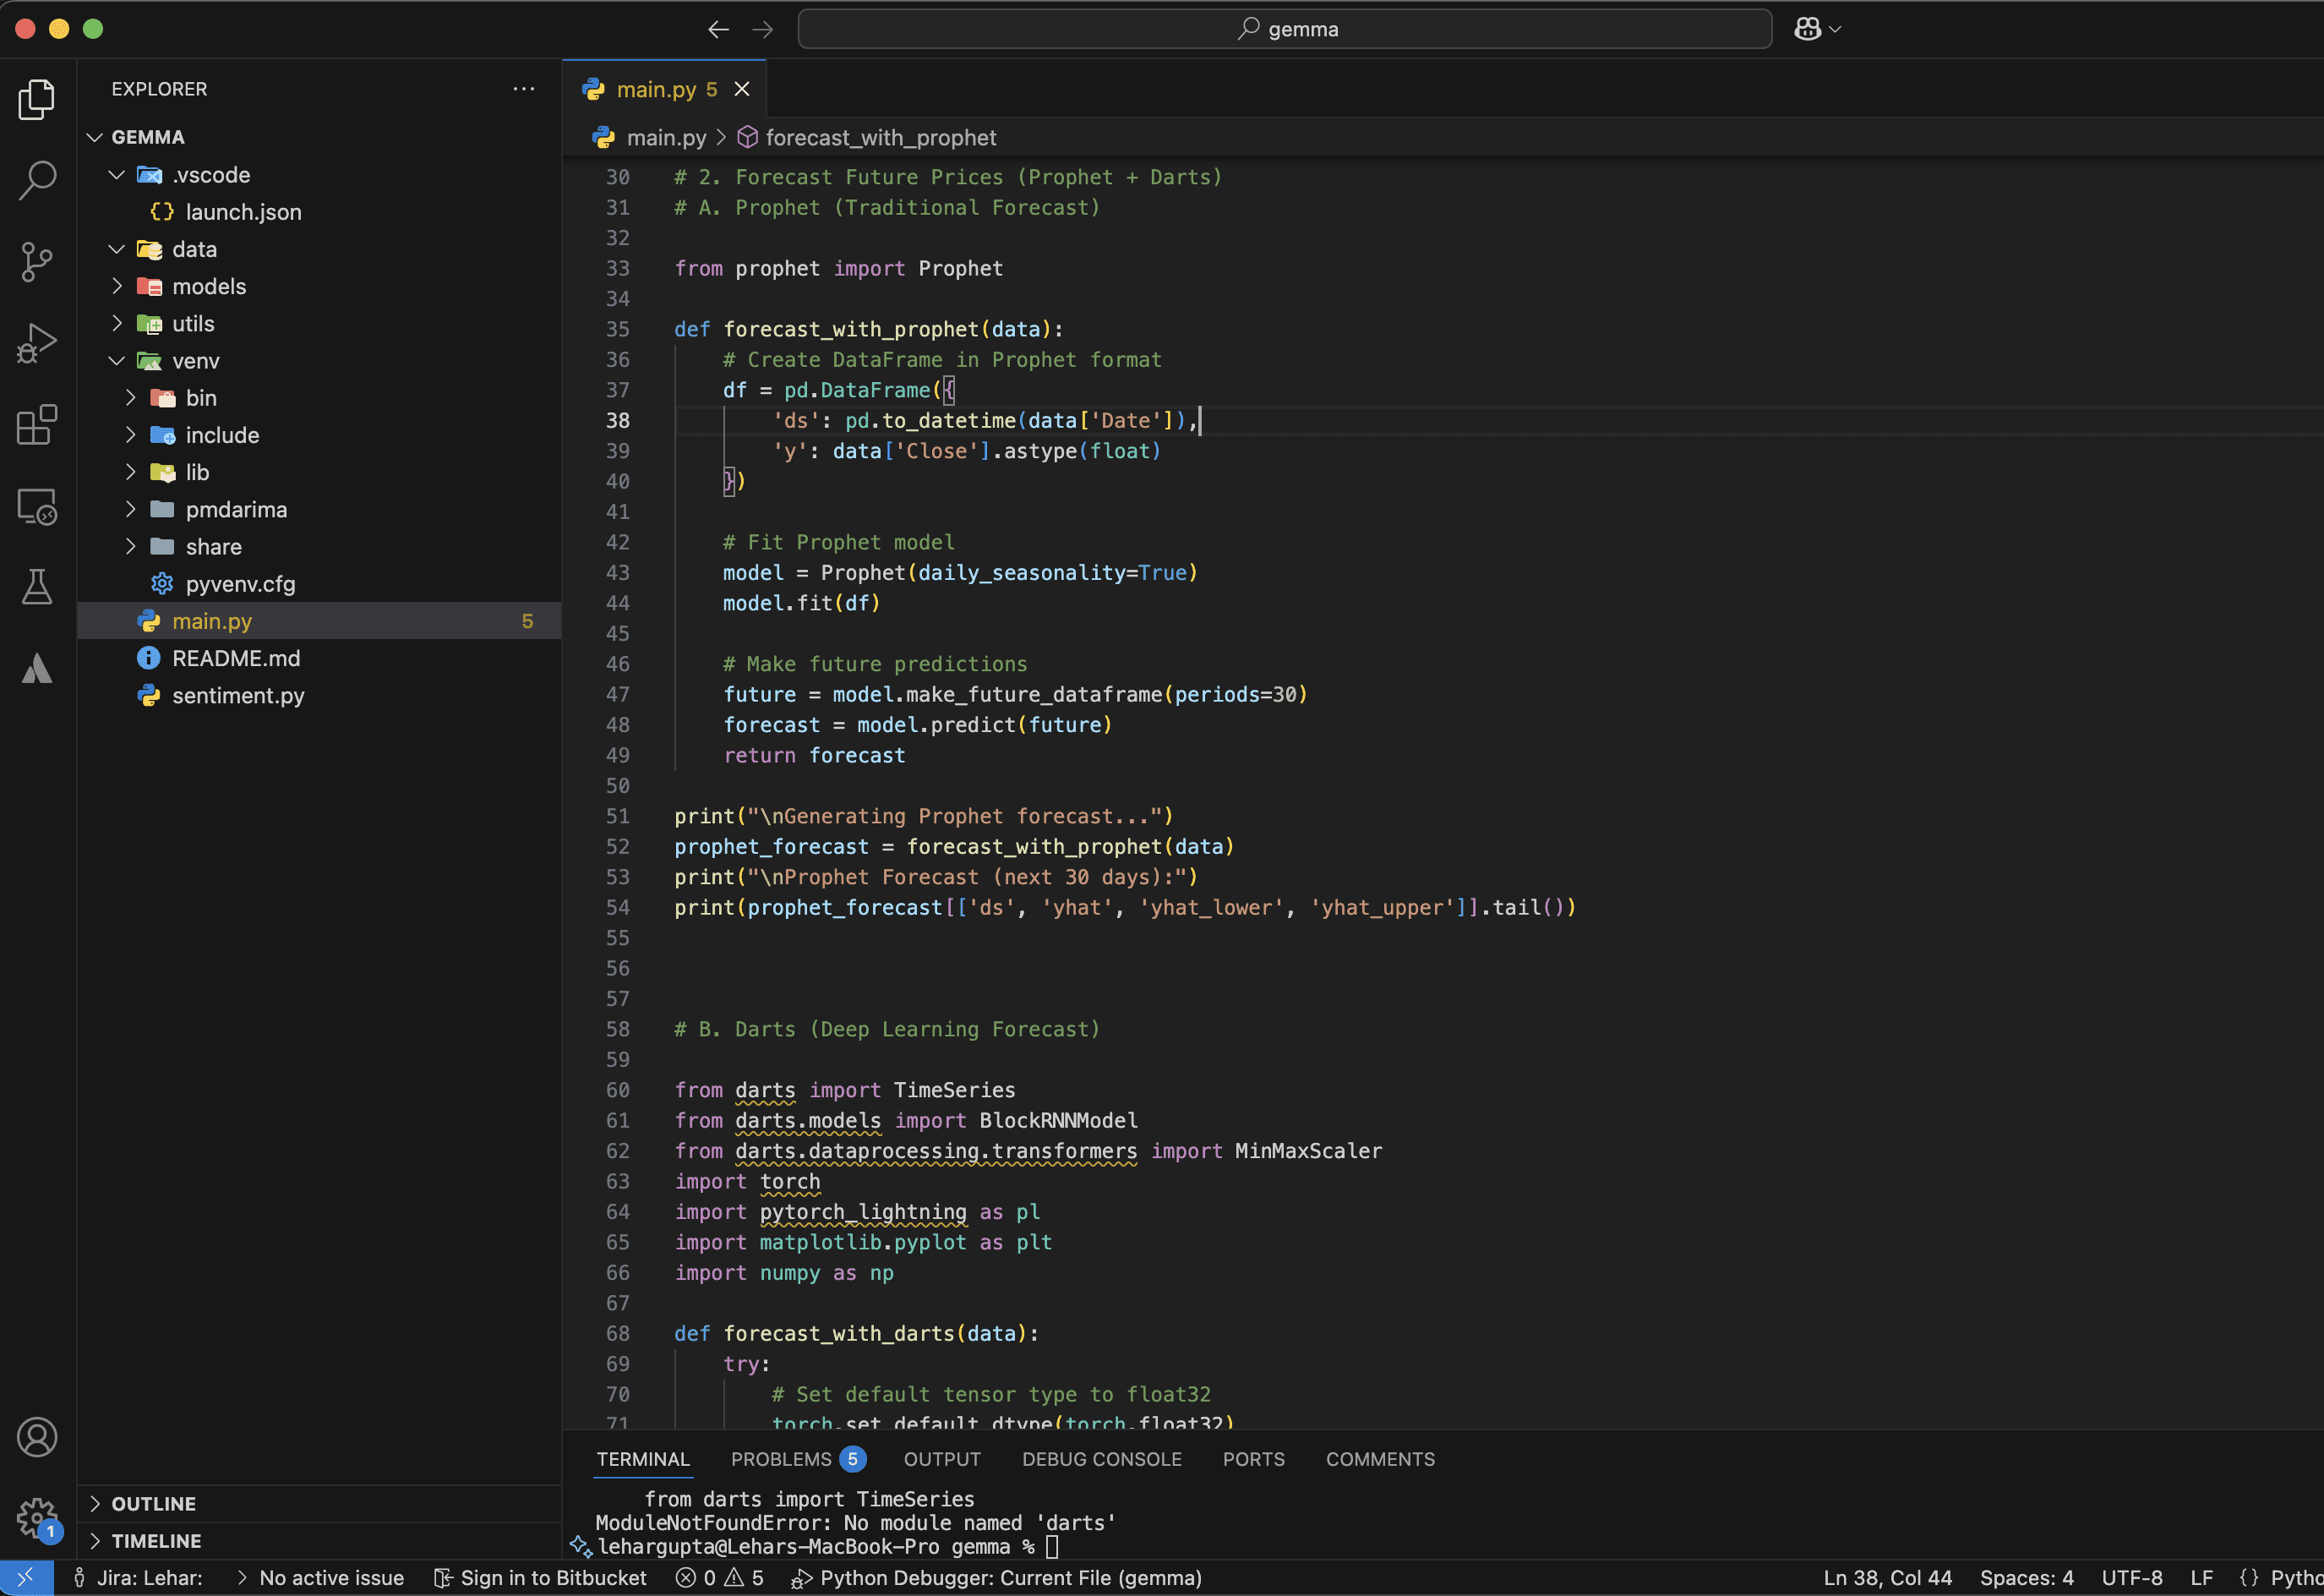2324x1596 pixels.
Task: Open the Manage gear icon
Action: pyautogui.click(x=37, y=1518)
